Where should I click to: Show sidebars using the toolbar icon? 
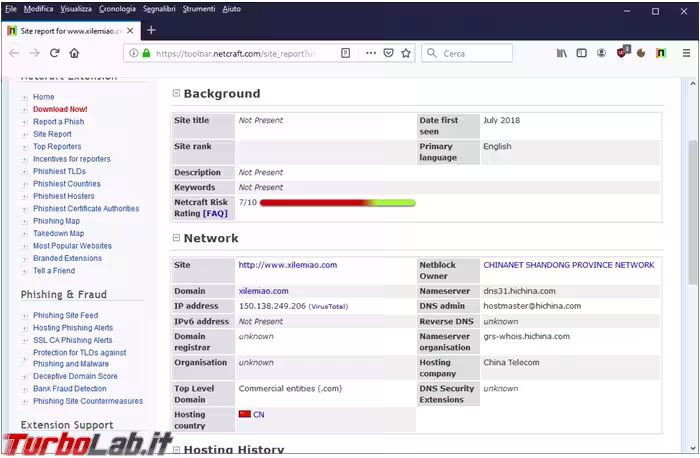click(582, 53)
